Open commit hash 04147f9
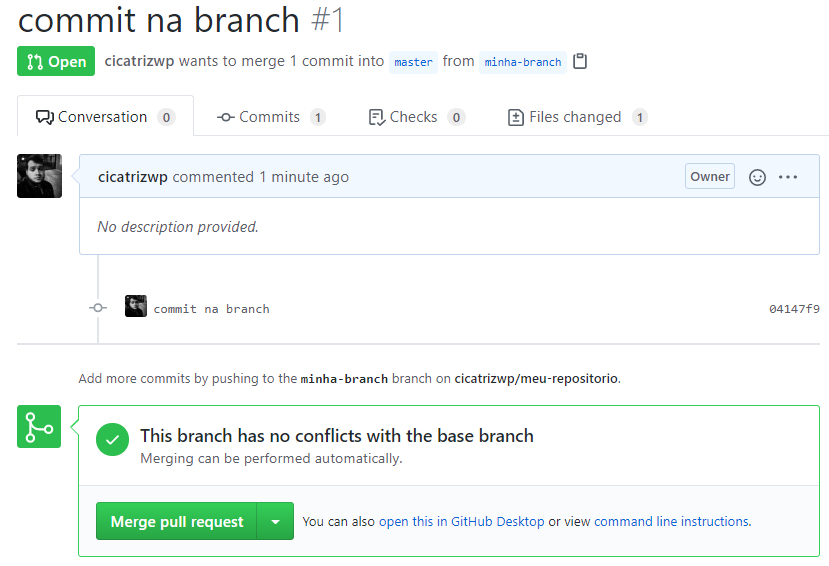The image size is (829, 566). pyautogui.click(x=794, y=309)
